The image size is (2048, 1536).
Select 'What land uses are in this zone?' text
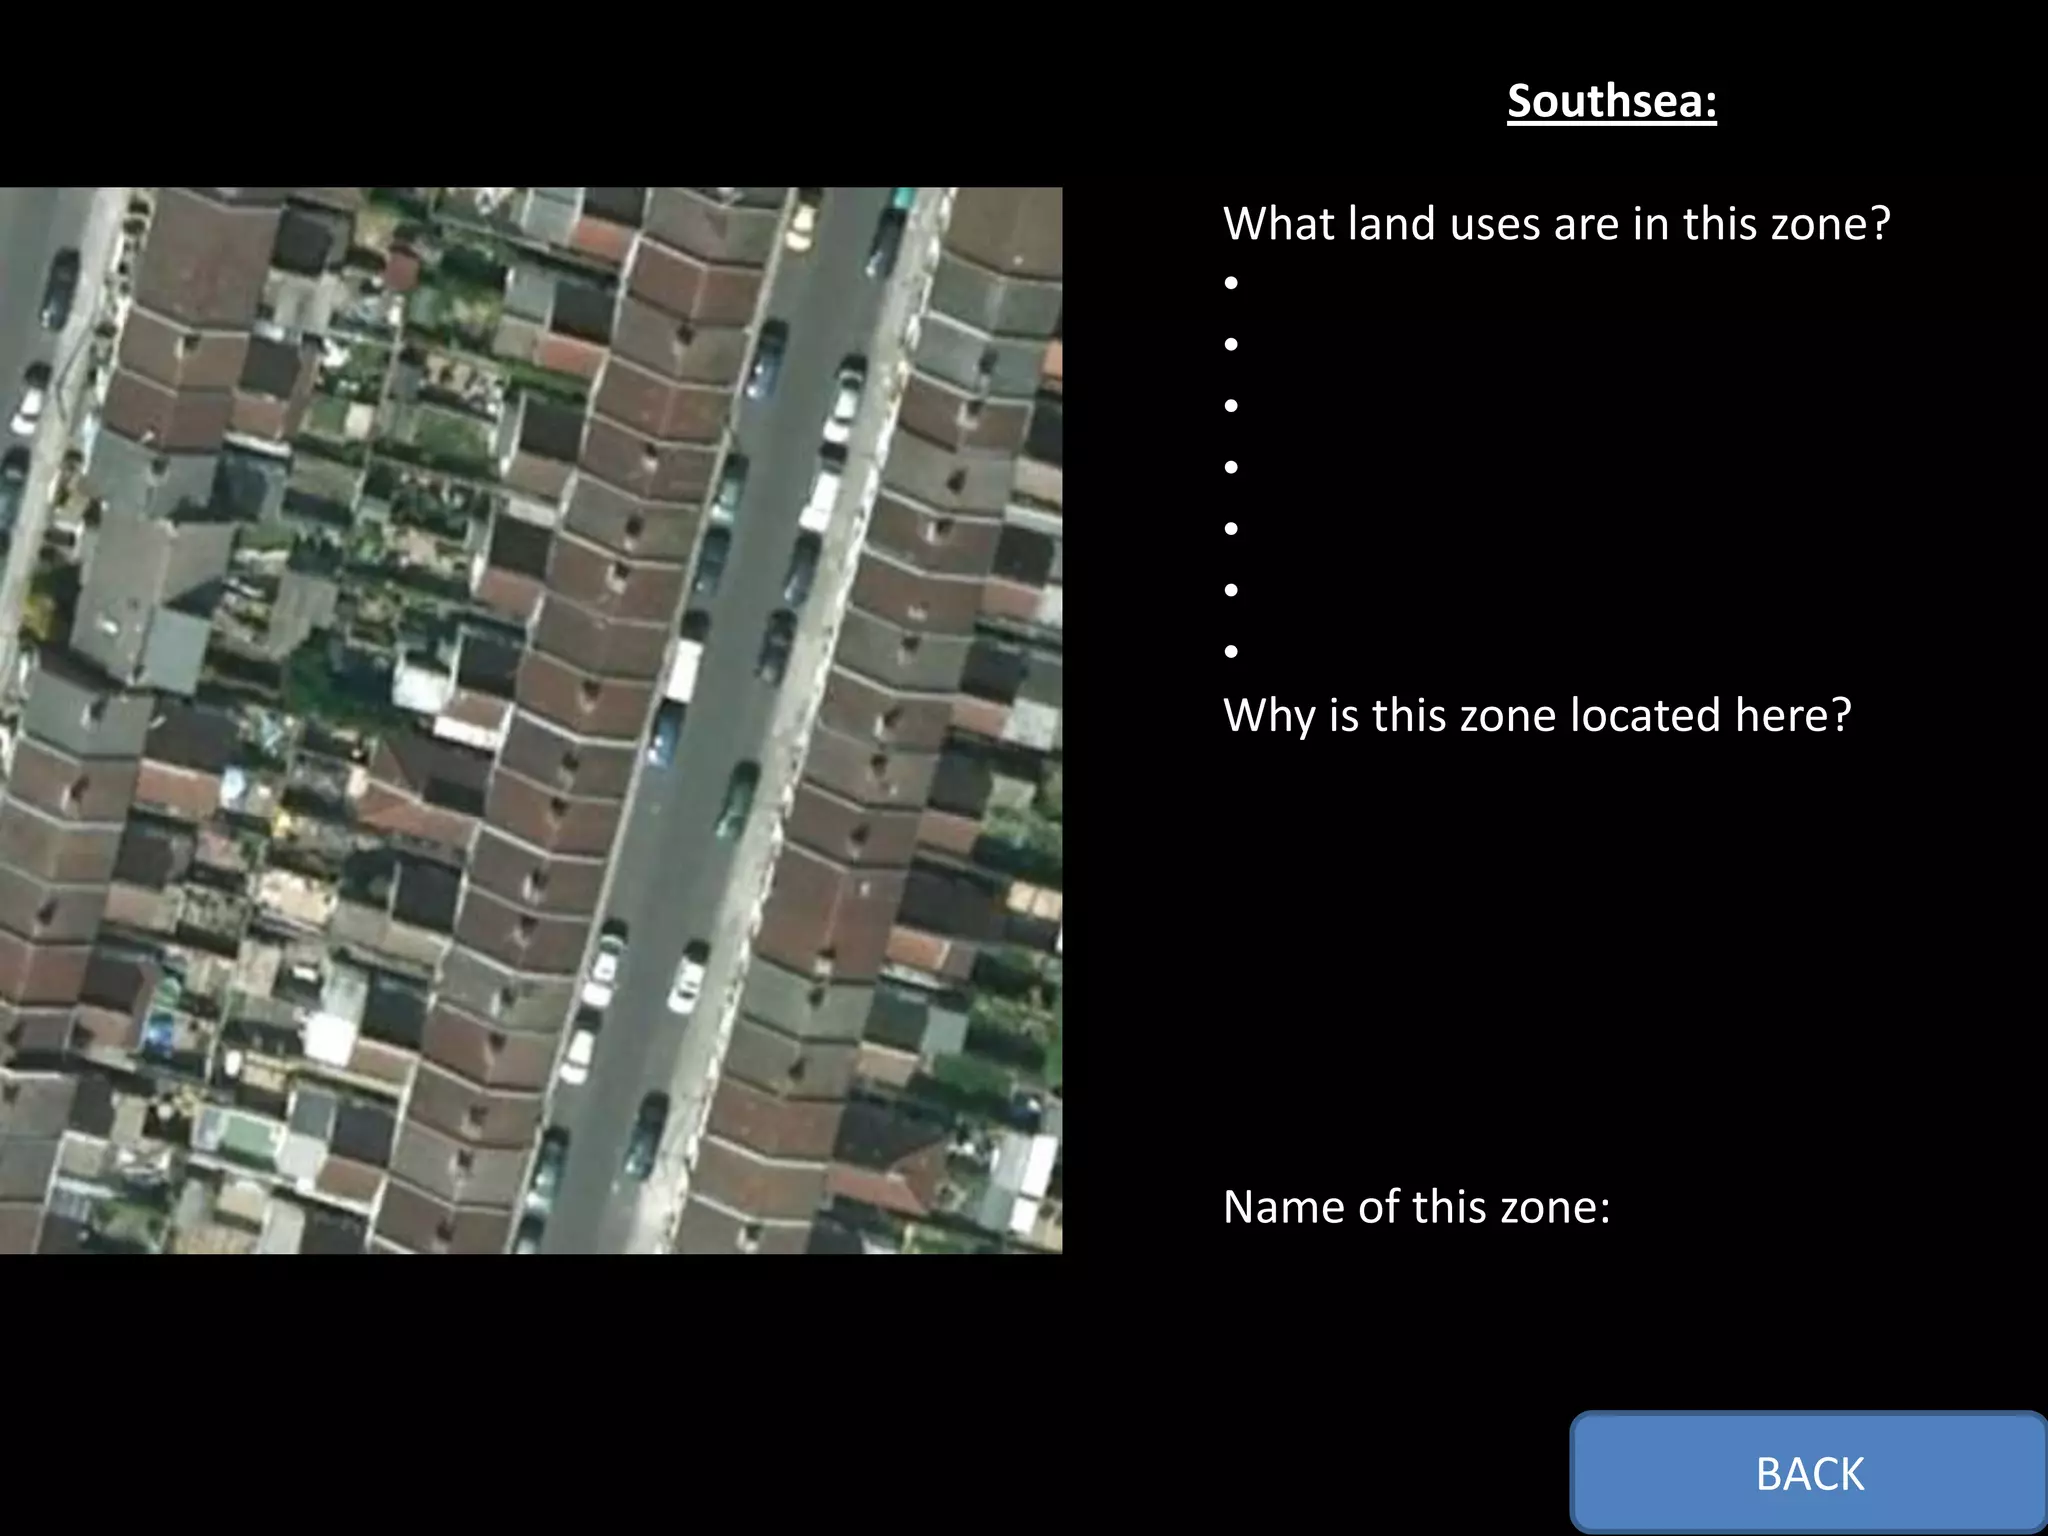tap(1557, 223)
